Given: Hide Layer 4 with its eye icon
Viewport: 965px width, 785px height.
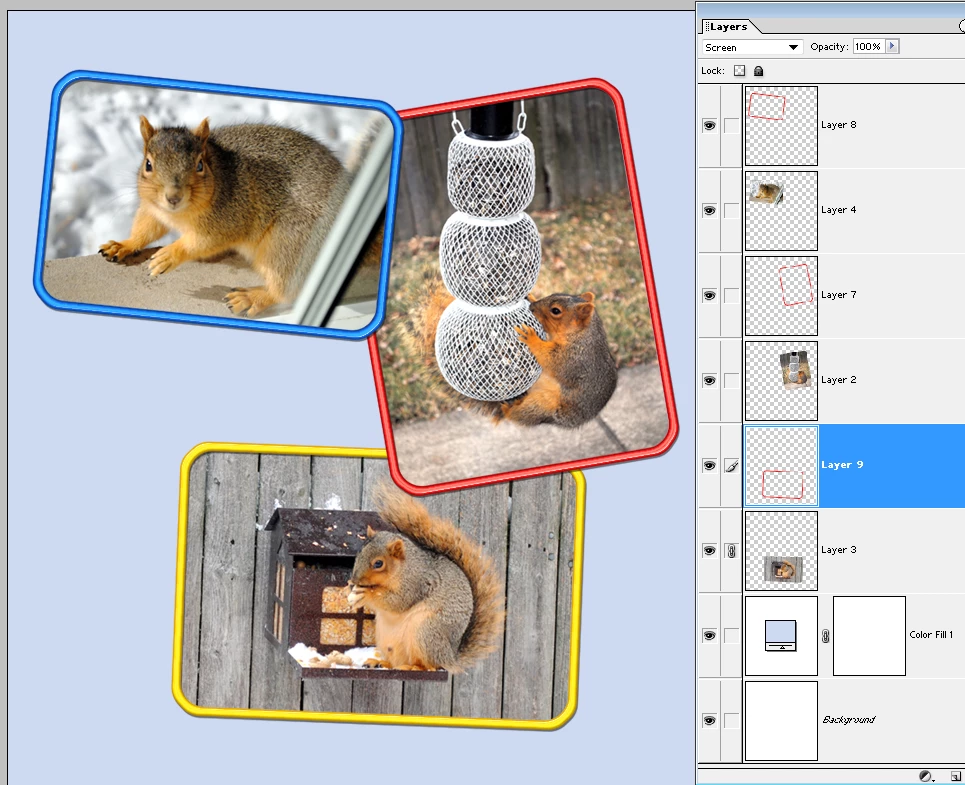Looking at the screenshot, I should pos(710,210).
